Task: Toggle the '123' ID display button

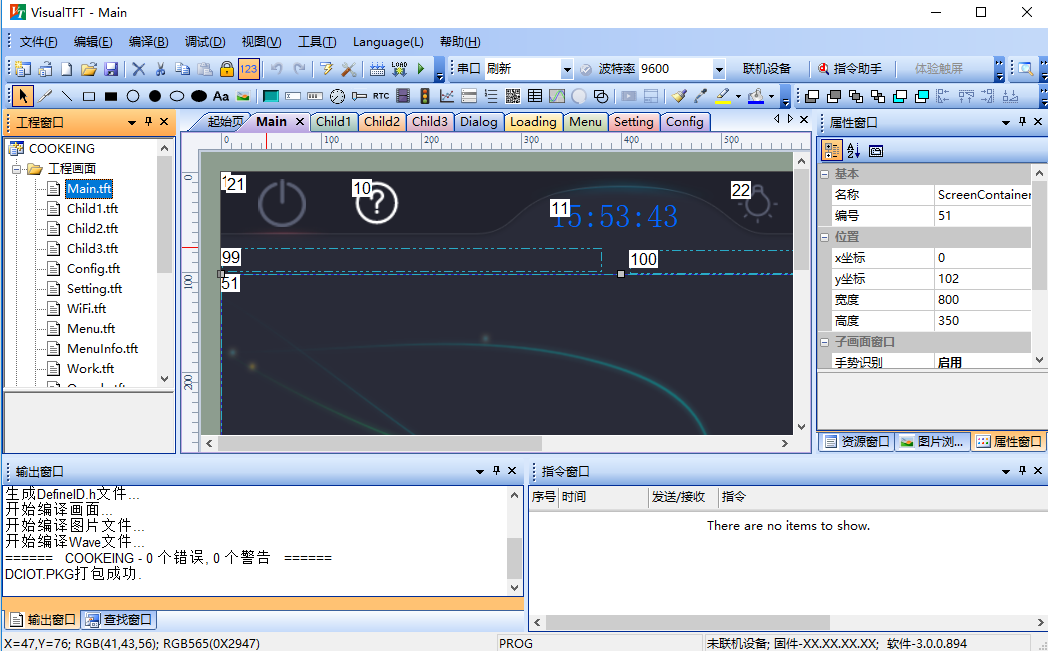Action: click(x=249, y=69)
